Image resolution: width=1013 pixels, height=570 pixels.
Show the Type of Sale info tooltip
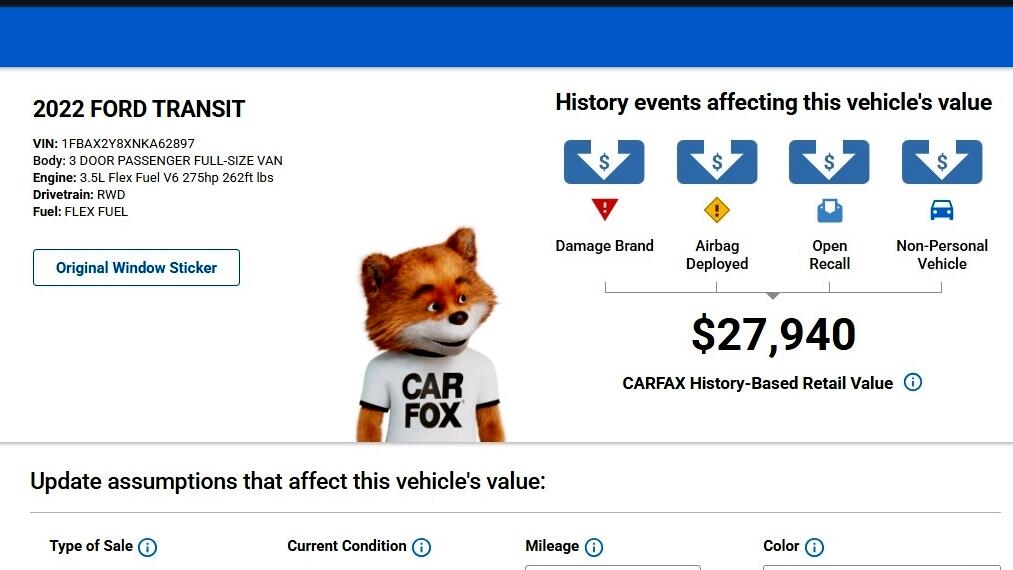pos(147,547)
